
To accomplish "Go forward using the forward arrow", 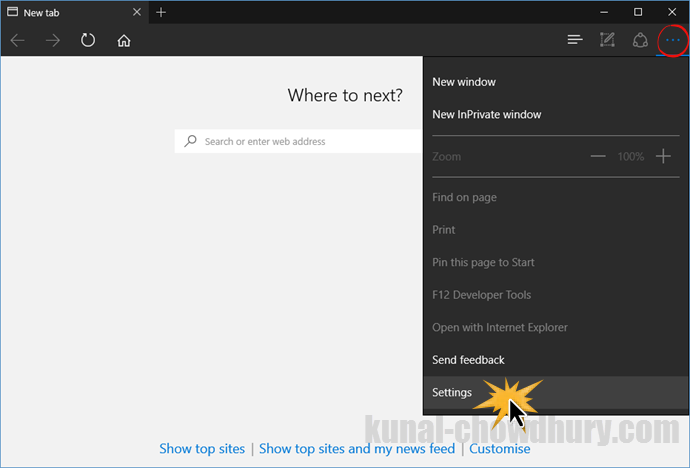I will (53, 40).
